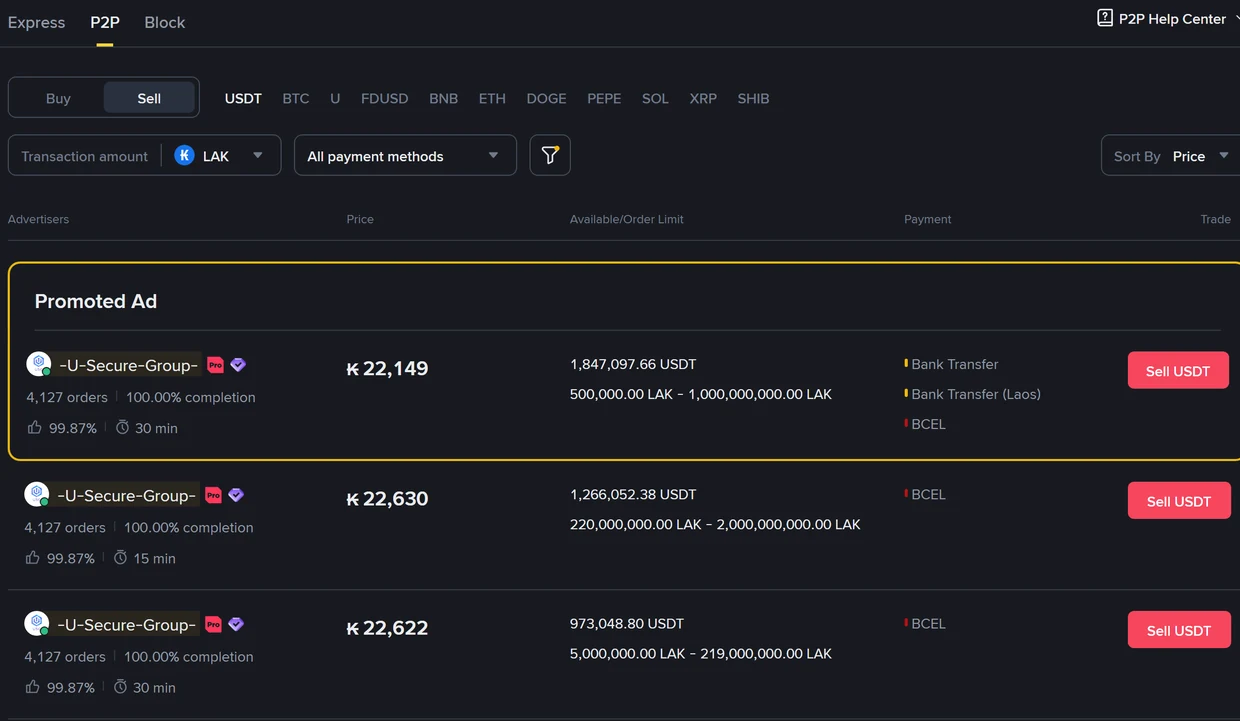
Task: Click diamond verified badge in promoted ad
Action: (x=238, y=365)
